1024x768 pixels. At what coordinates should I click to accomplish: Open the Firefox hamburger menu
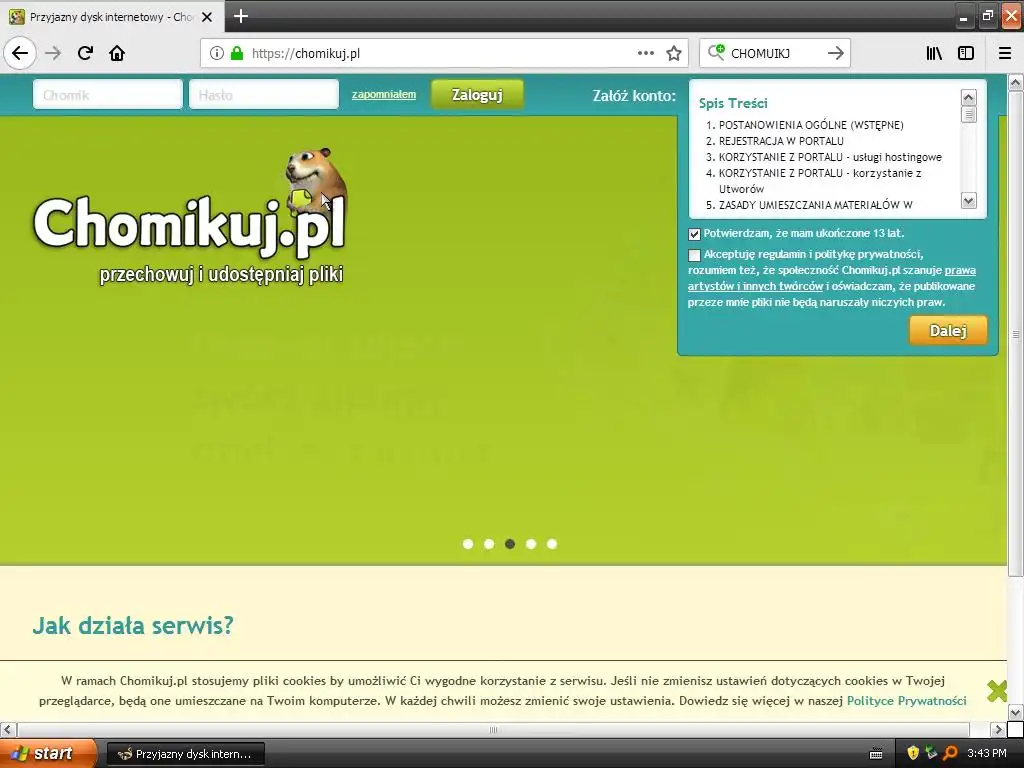click(x=1005, y=54)
